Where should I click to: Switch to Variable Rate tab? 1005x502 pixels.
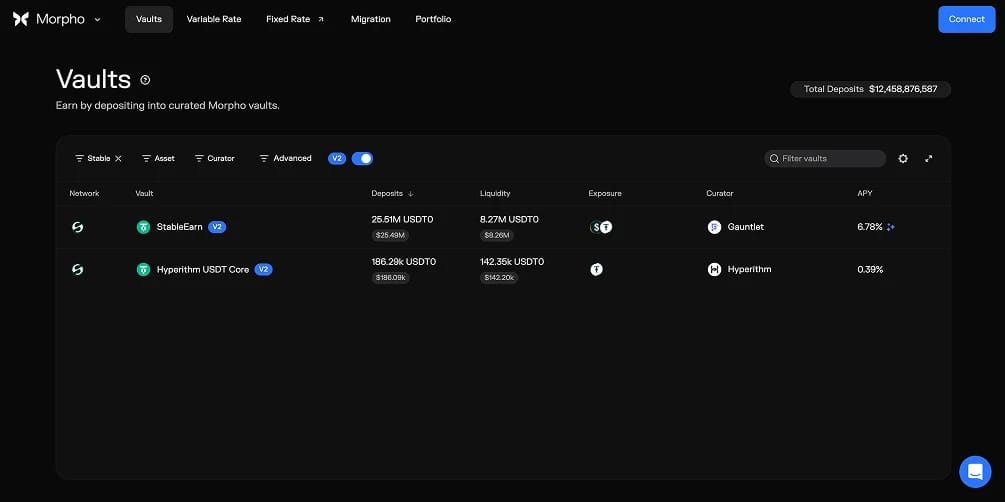(x=214, y=19)
